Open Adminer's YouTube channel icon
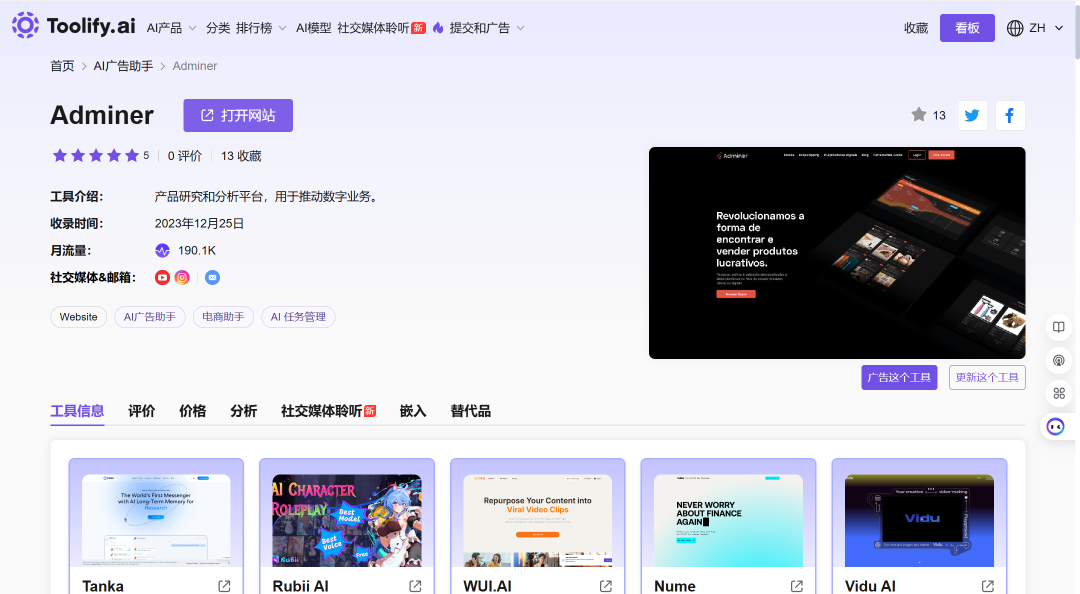This screenshot has width=1080, height=594. point(162,277)
